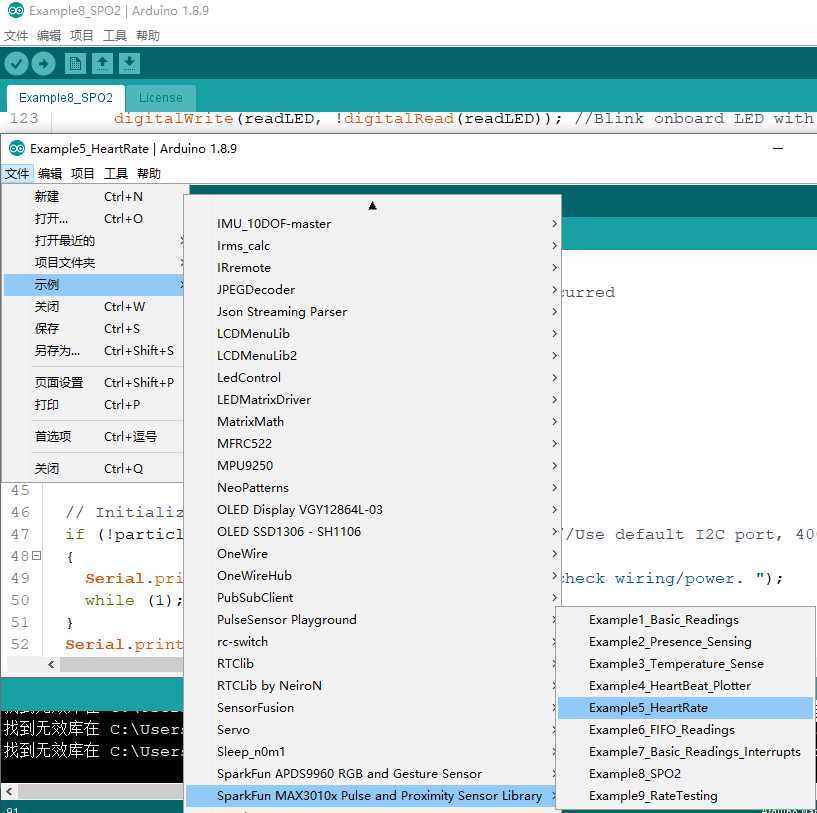The image size is (817, 813).
Task: Expand 示例 submenu entry
Action: point(94,285)
